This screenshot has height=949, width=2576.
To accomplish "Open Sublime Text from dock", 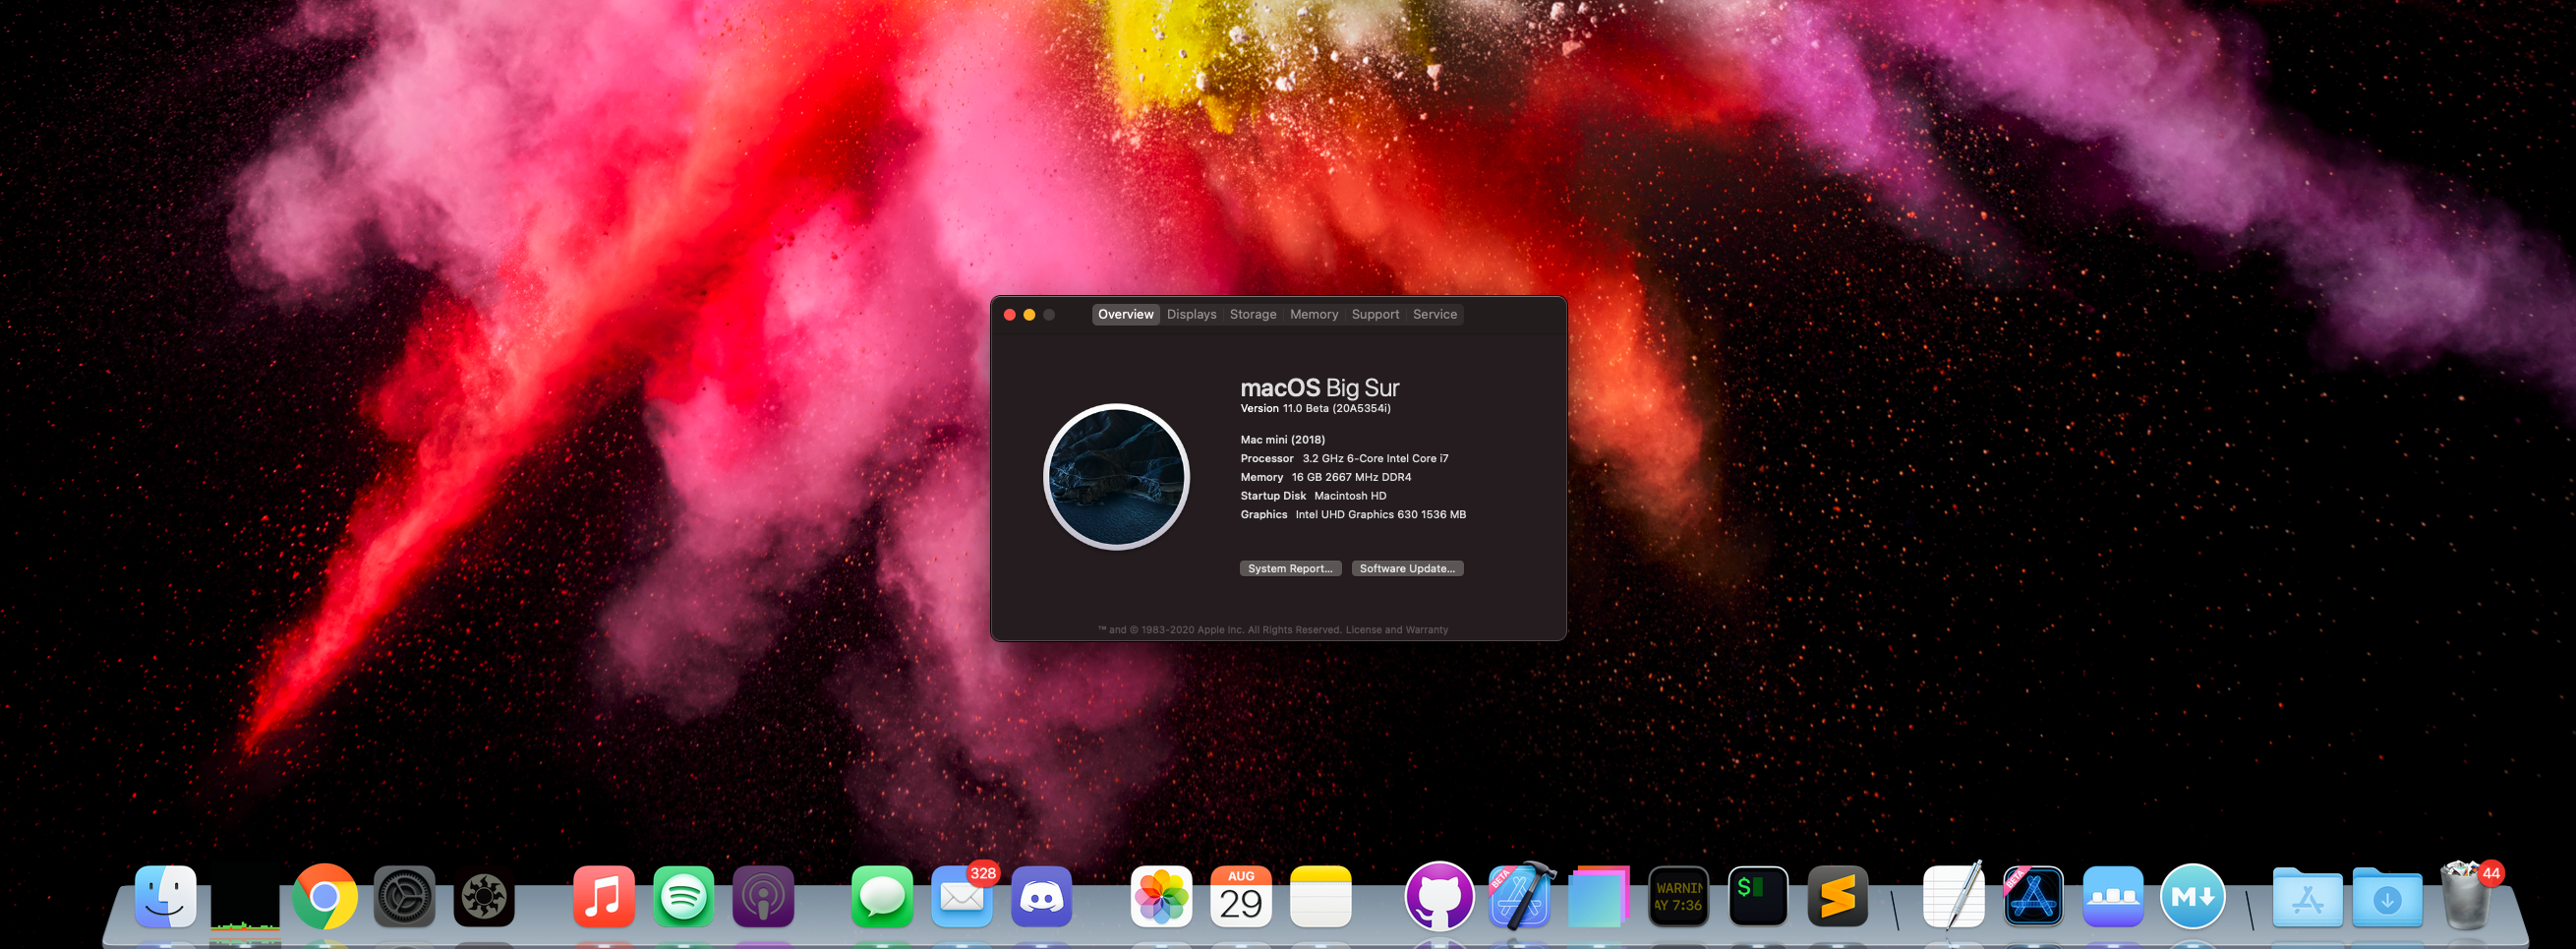I will (1838, 896).
